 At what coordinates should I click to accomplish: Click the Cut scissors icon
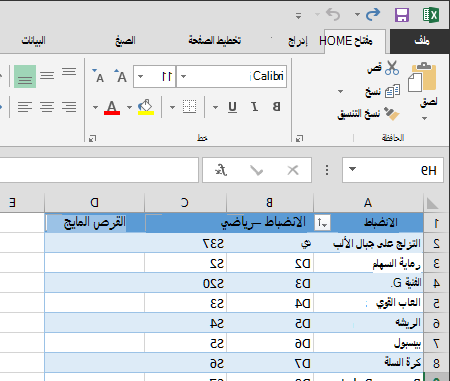[392, 68]
